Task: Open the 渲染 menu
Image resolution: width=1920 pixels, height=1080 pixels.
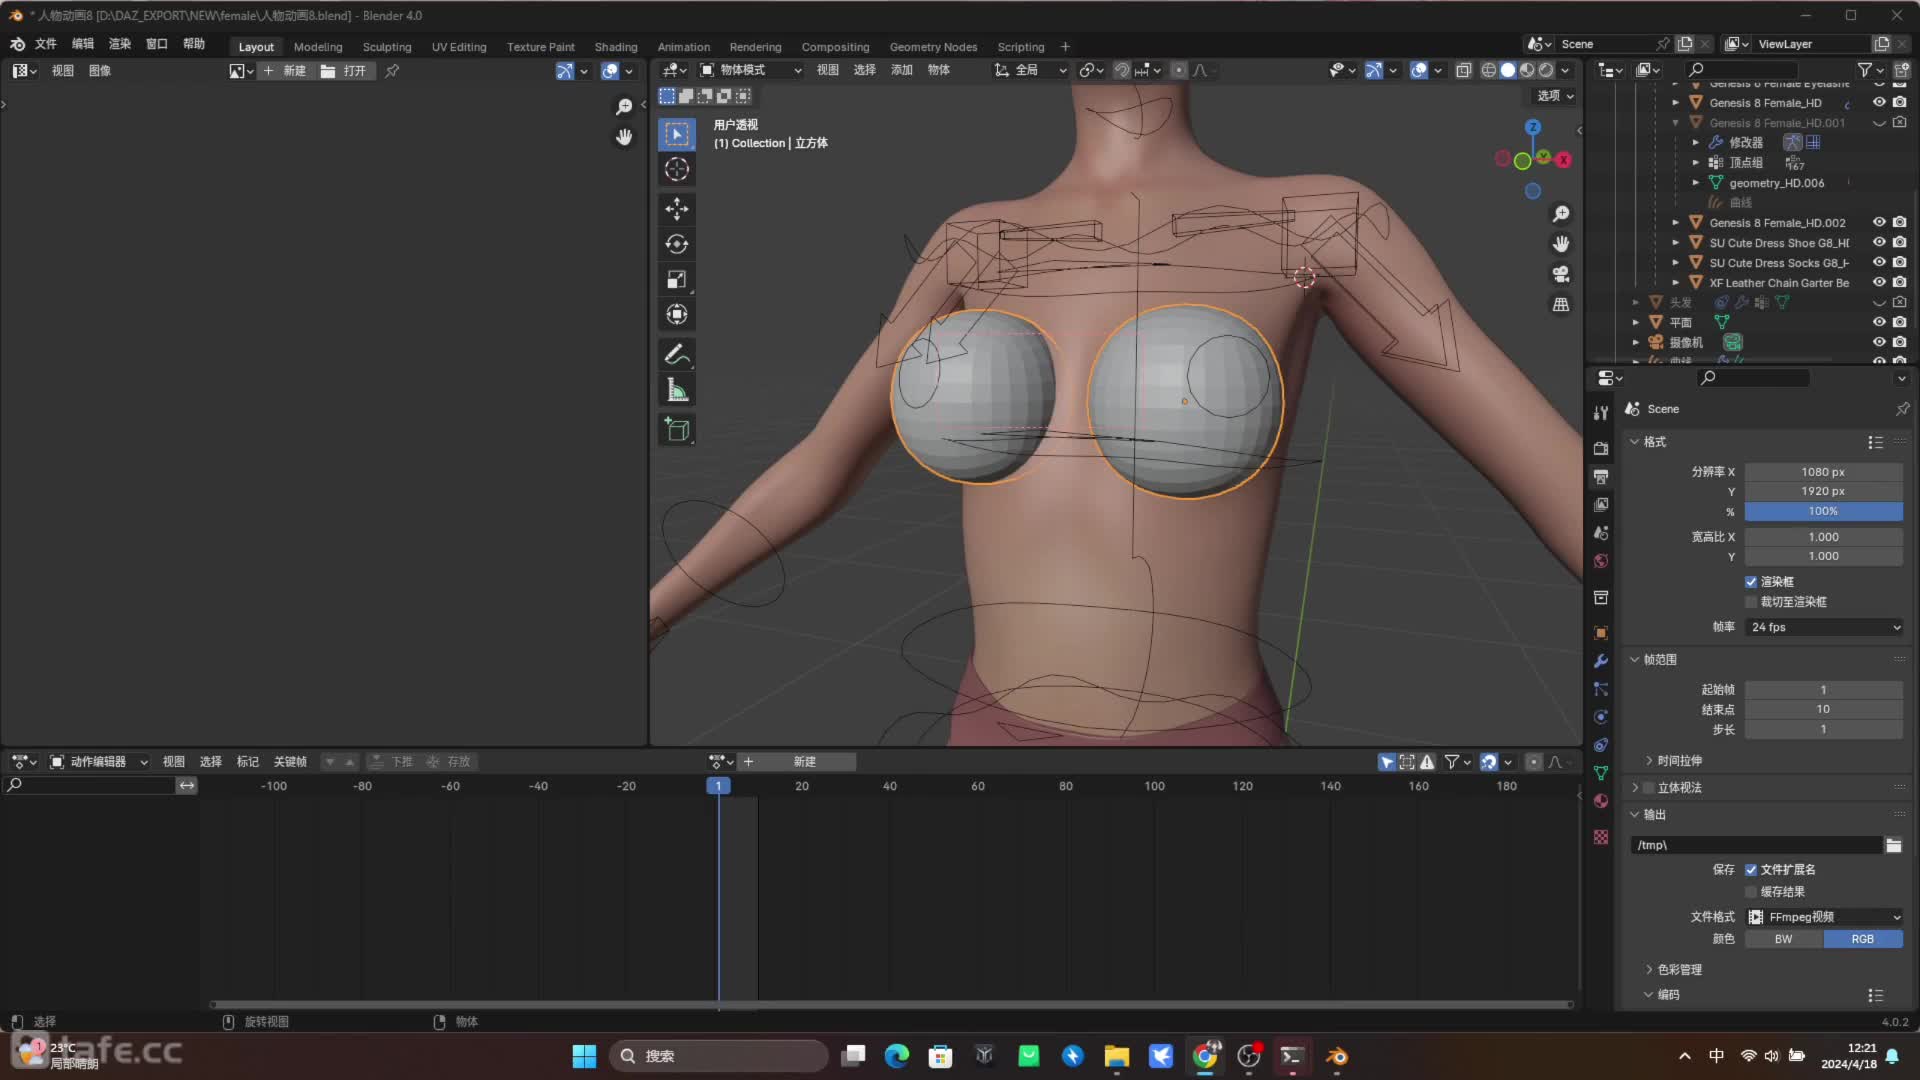Action: (x=120, y=44)
